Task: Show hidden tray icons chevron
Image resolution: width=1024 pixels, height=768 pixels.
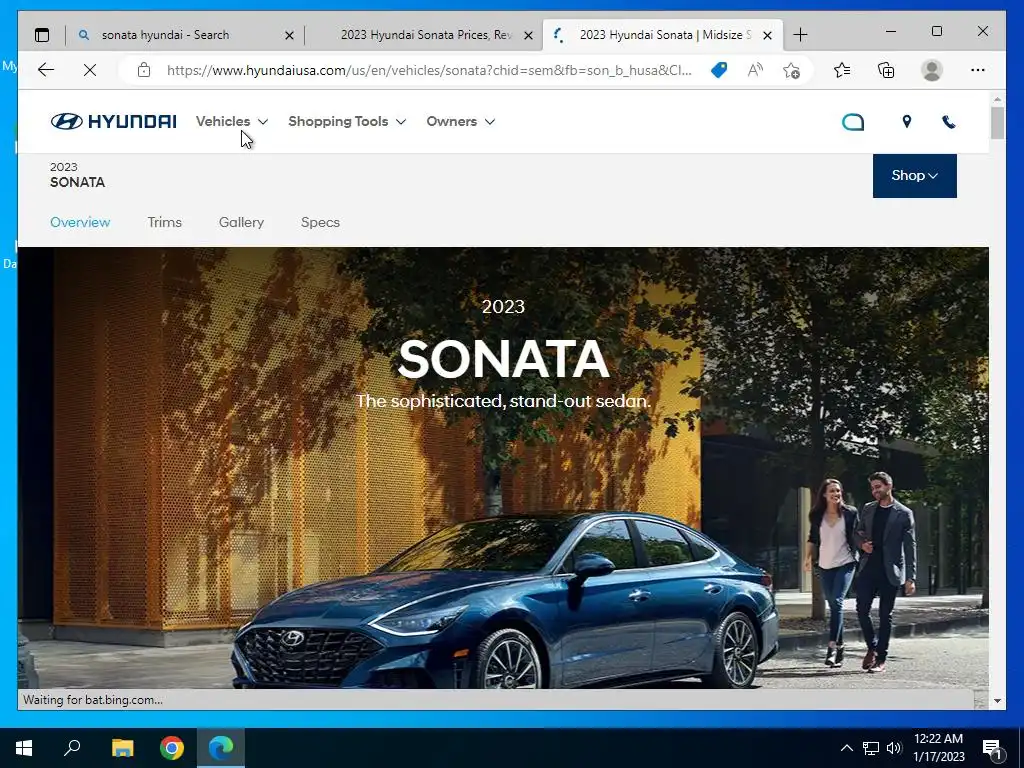Action: coord(846,748)
